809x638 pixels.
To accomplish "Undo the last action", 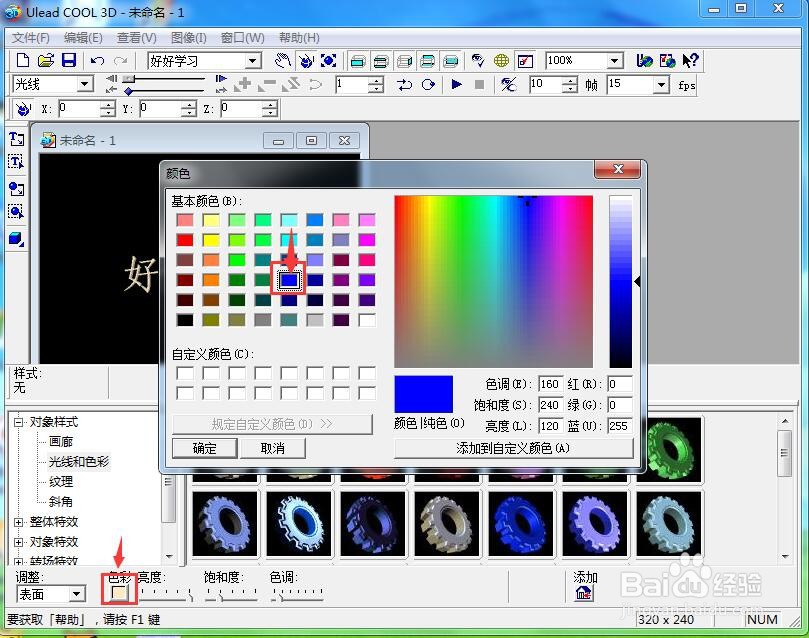I will pos(97,61).
